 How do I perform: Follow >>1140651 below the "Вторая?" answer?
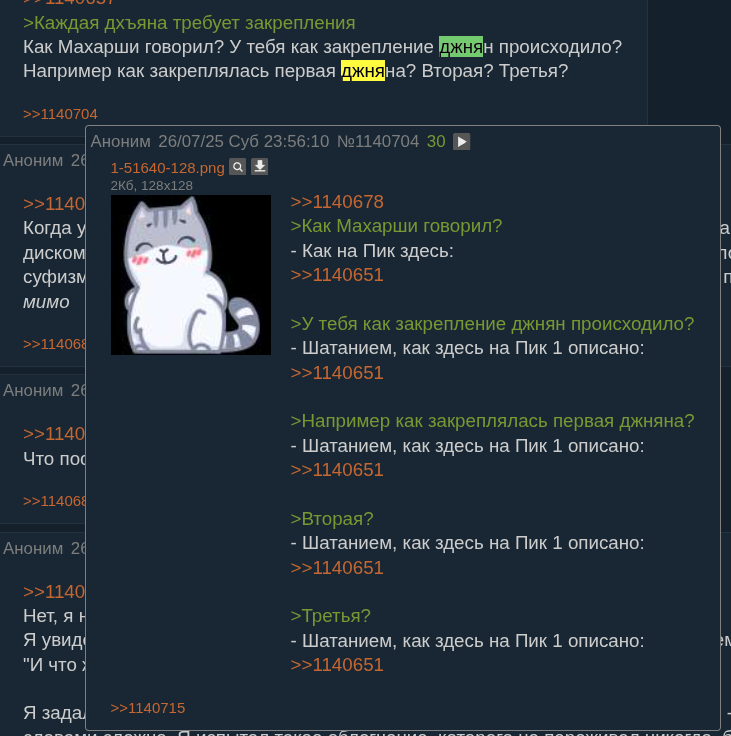[337, 567]
